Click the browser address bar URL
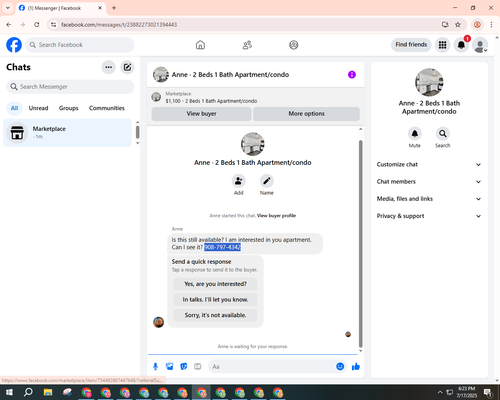The image size is (500, 400). point(119,25)
